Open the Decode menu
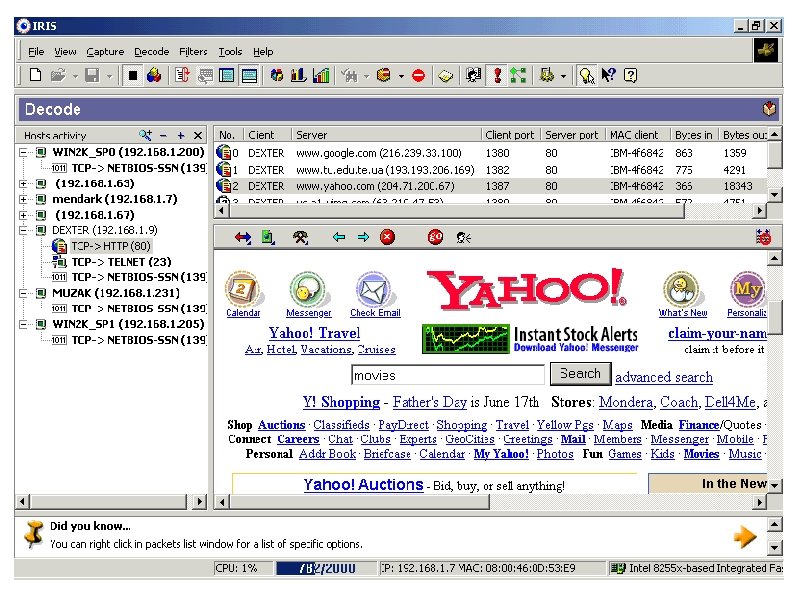The width and height of the screenshot is (799, 598). coord(151,51)
